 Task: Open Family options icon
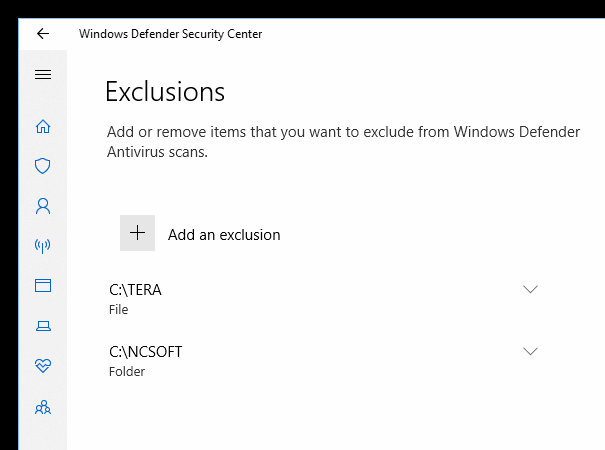click(x=42, y=407)
